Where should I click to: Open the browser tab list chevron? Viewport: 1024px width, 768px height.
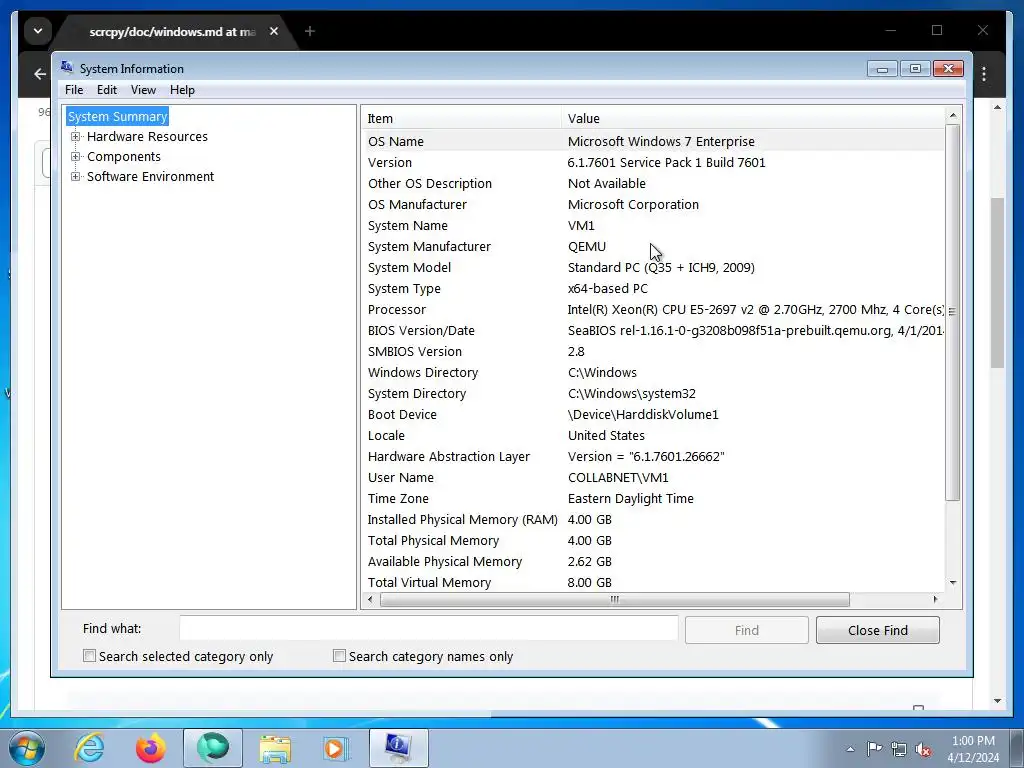(x=38, y=31)
